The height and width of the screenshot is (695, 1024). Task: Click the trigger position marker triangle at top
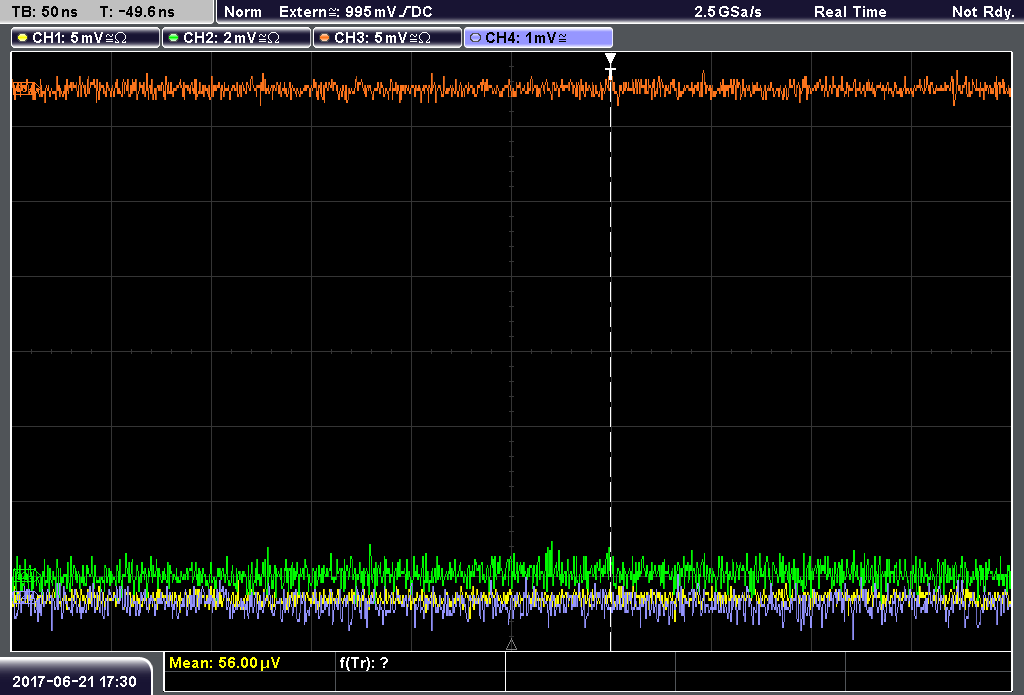(610, 59)
